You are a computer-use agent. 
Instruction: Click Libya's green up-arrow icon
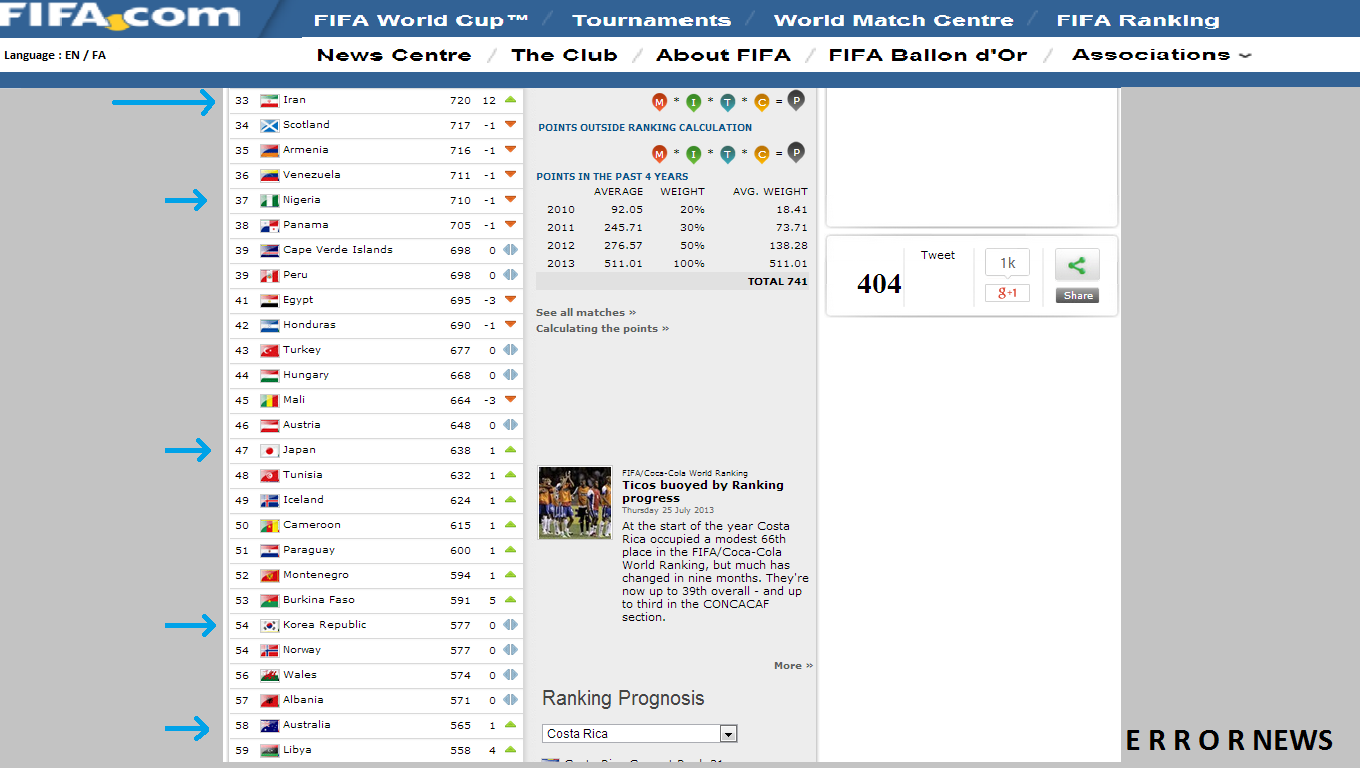coord(510,750)
